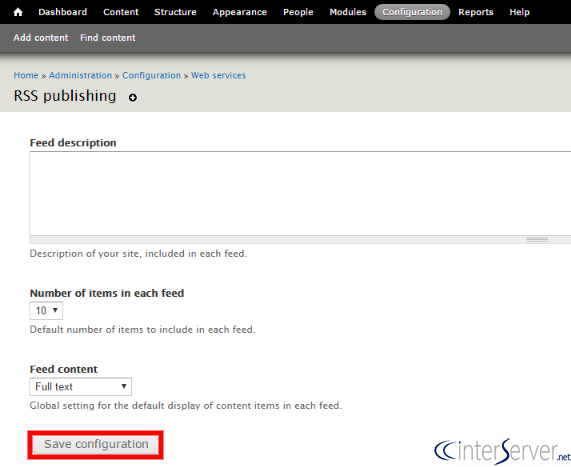Click the Number of items in each feed label
571x467 pixels.
pos(107,293)
